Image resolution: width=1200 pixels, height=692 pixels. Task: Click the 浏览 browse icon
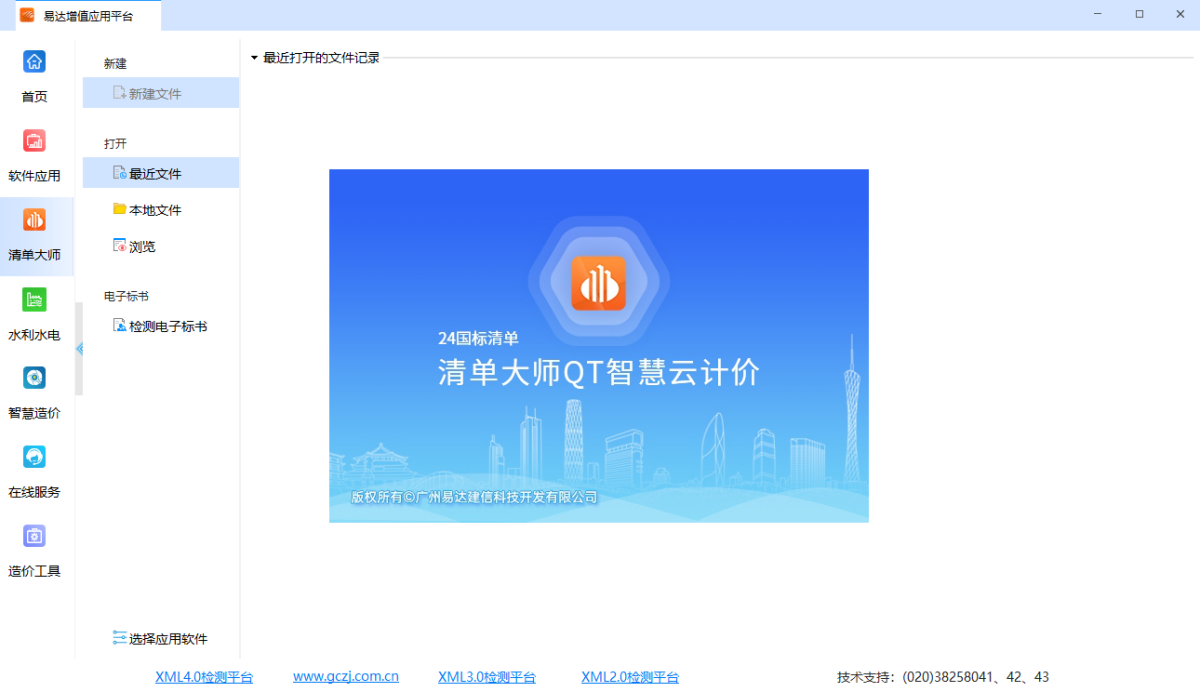(120, 245)
